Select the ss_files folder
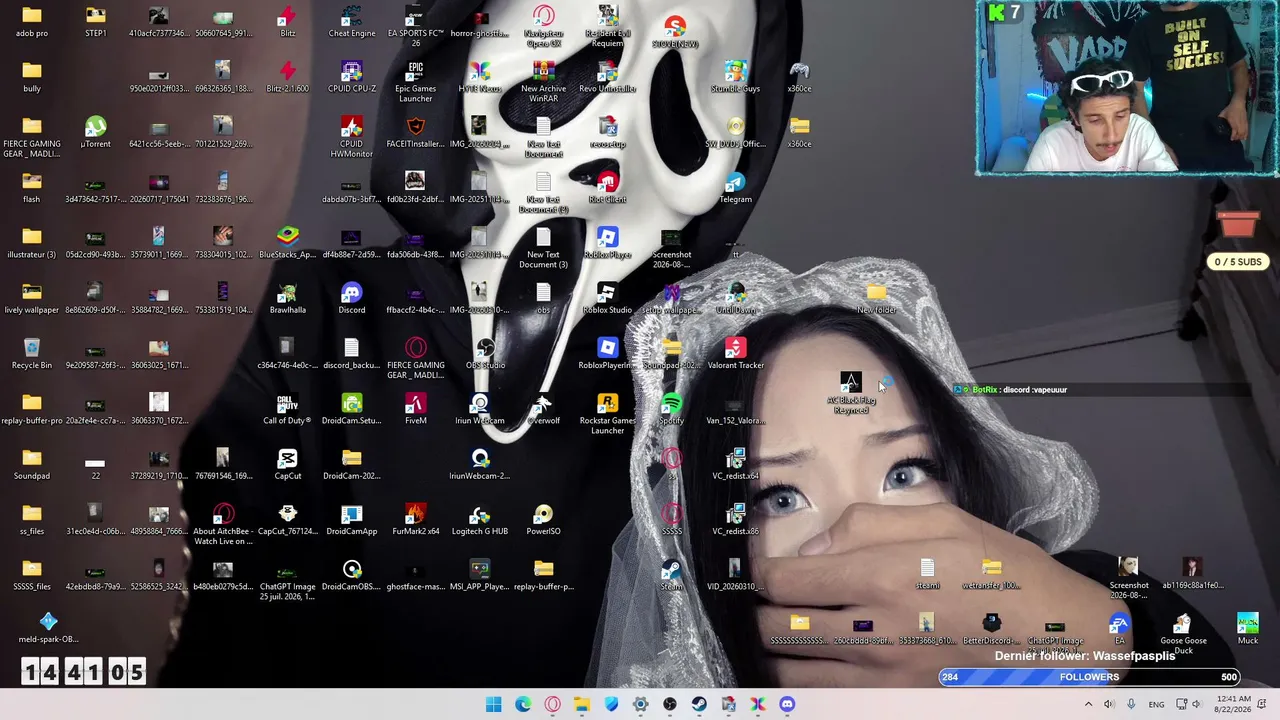Image resolution: width=1280 pixels, height=720 pixels. pyautogui.click(x=32, y=519)
